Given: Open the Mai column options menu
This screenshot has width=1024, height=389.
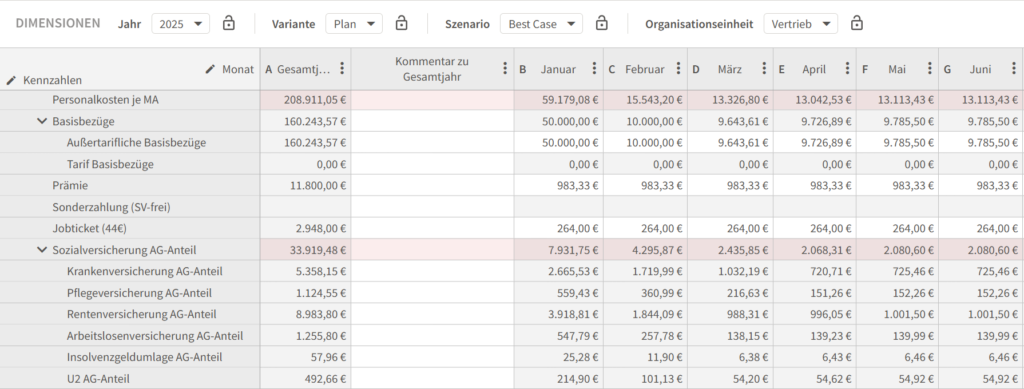Looking at the screenshot, I should [930, 69].
